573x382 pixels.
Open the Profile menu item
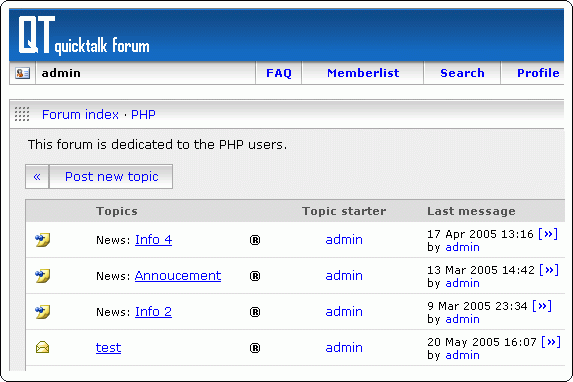click(538, 73)
